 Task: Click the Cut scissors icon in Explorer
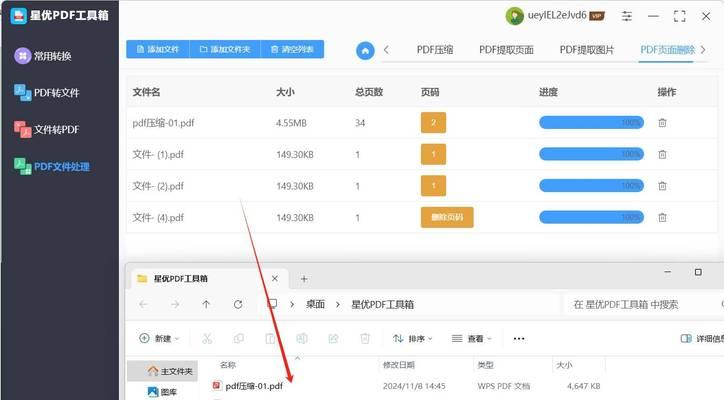207,339
